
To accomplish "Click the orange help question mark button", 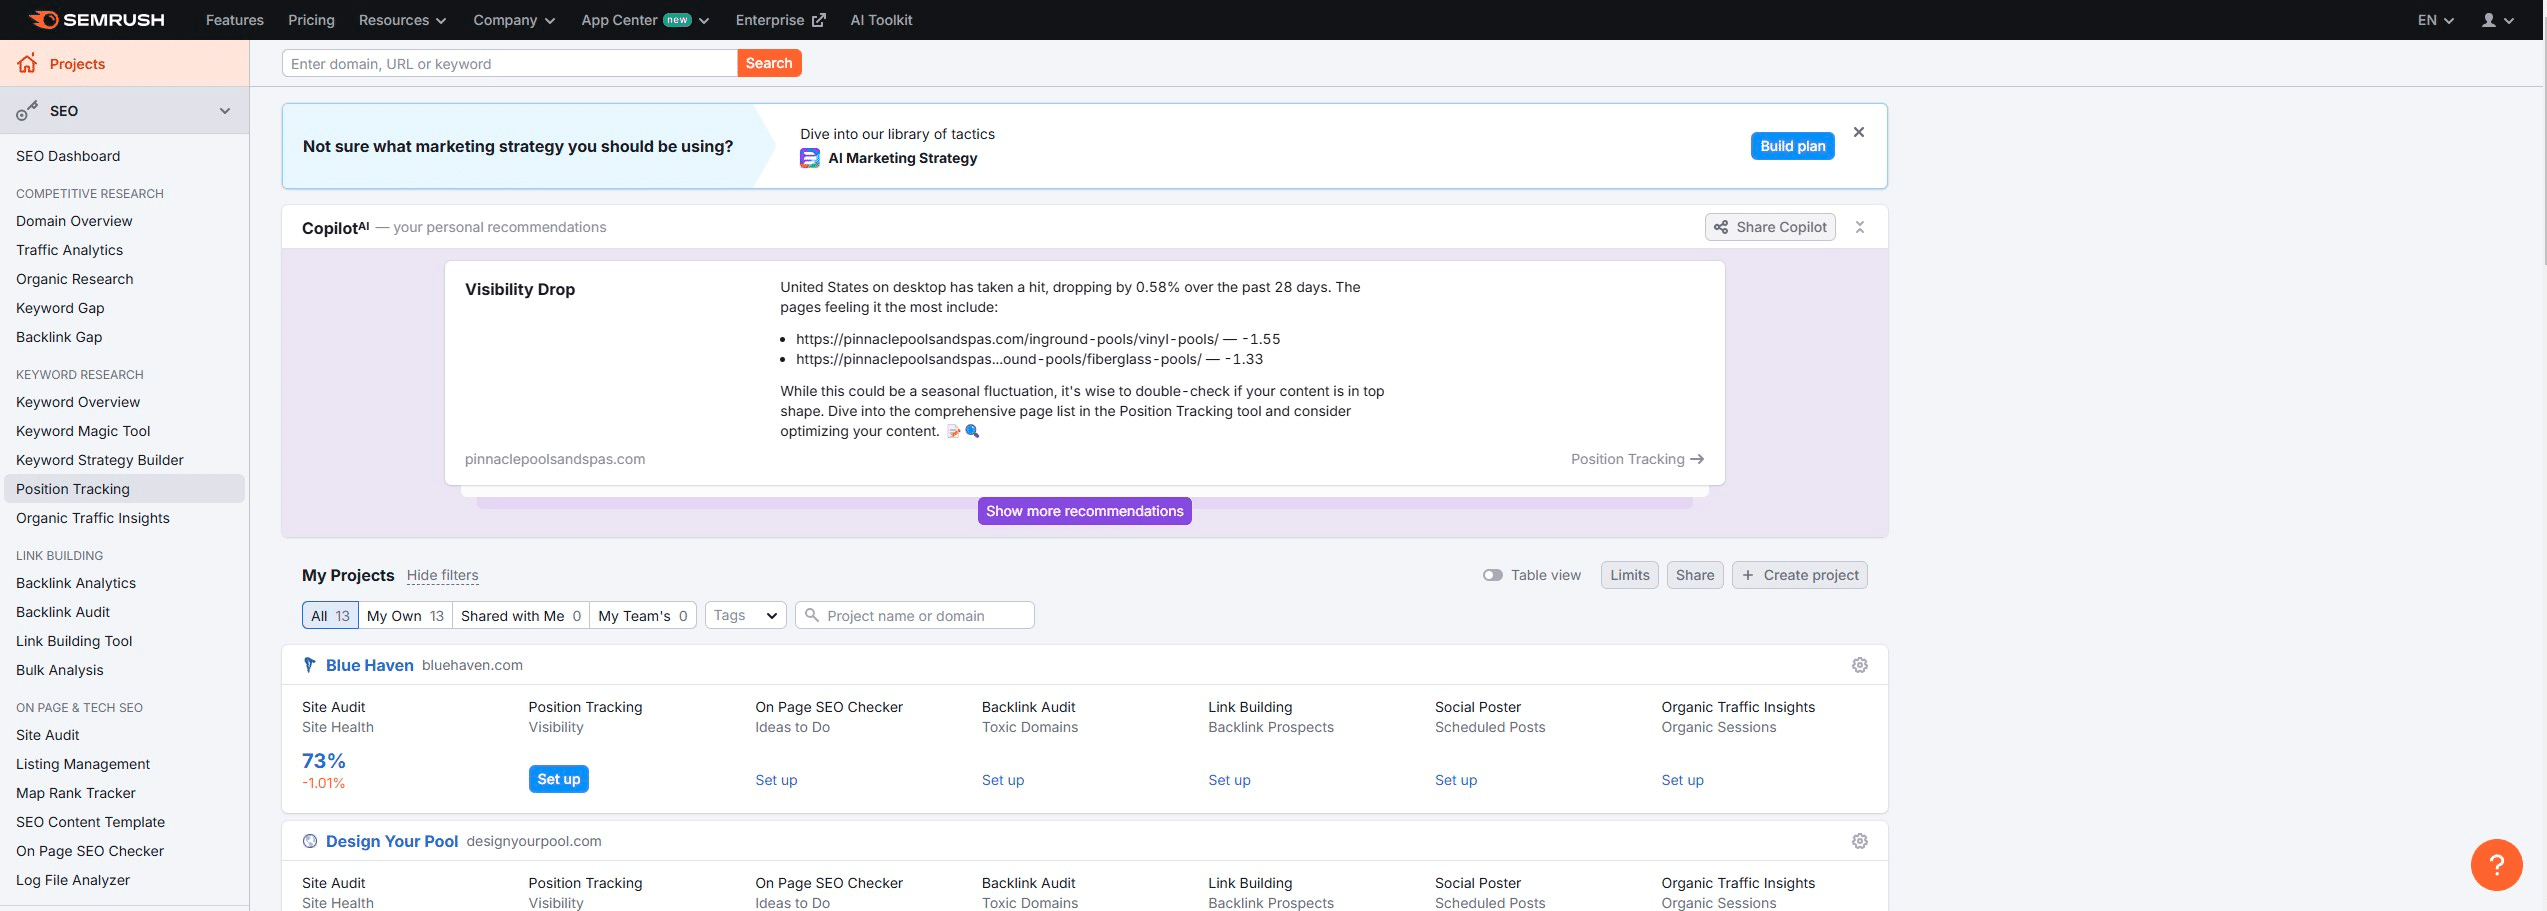I will [2495, 864].
